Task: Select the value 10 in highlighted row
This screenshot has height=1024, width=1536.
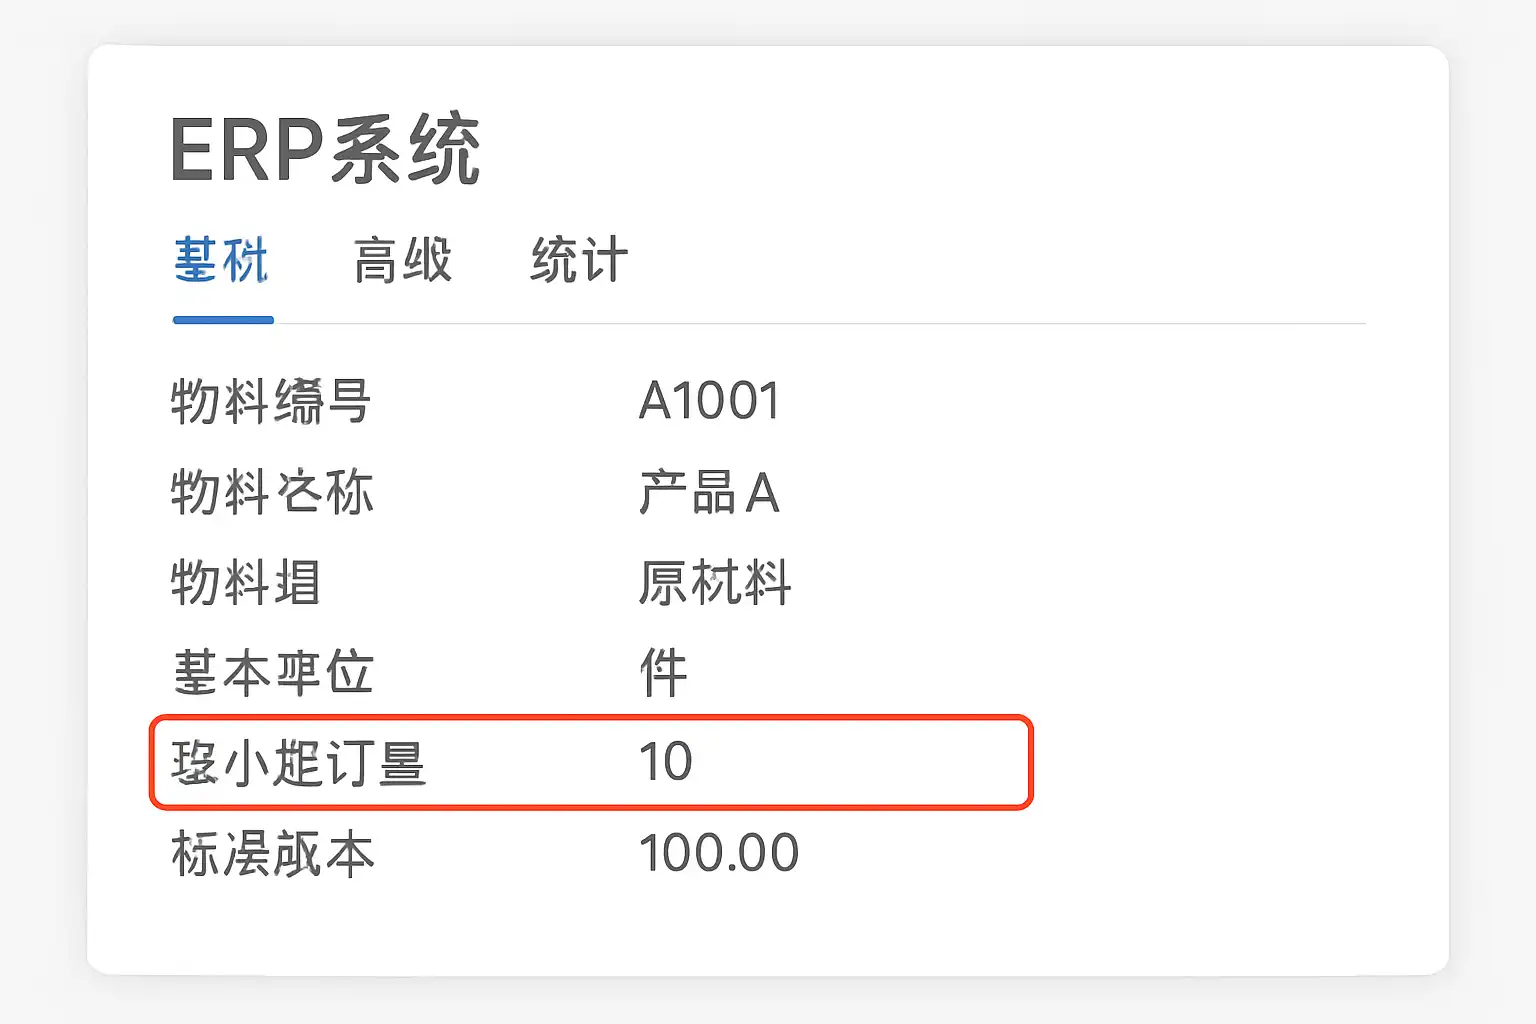Action: coord(666,762)
